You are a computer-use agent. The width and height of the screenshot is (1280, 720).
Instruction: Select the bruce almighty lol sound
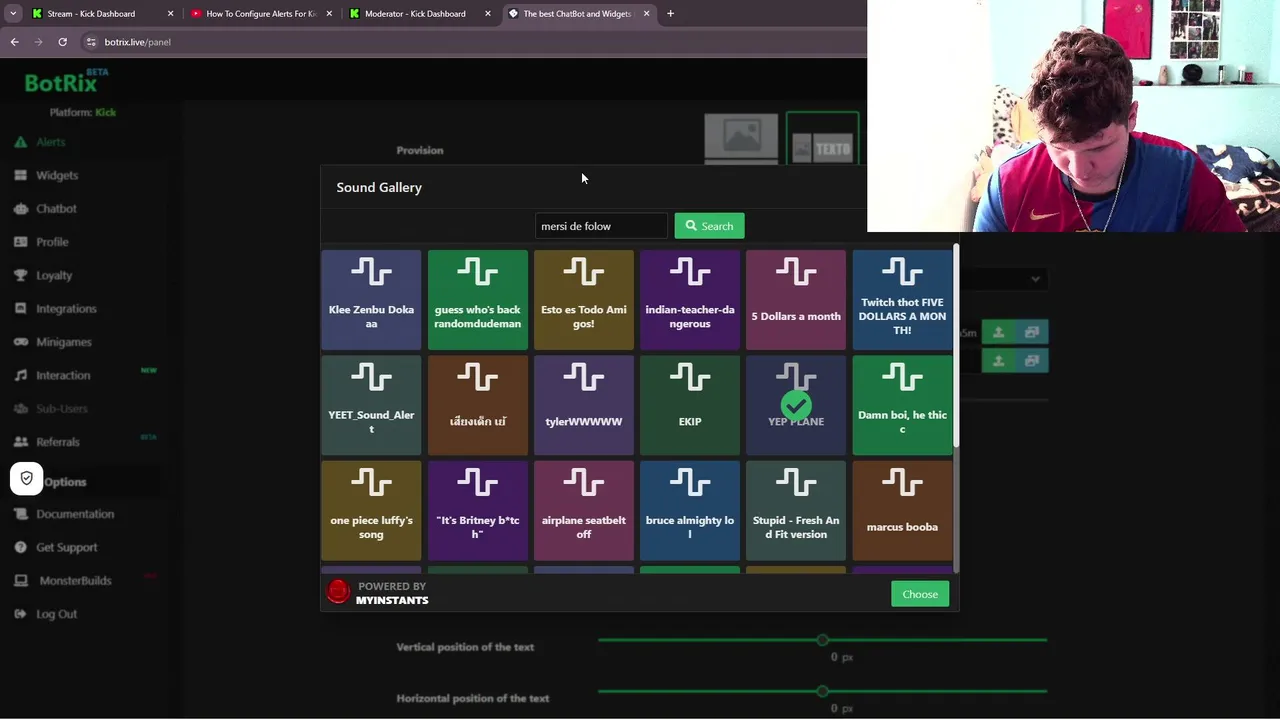tap(690, 510)
